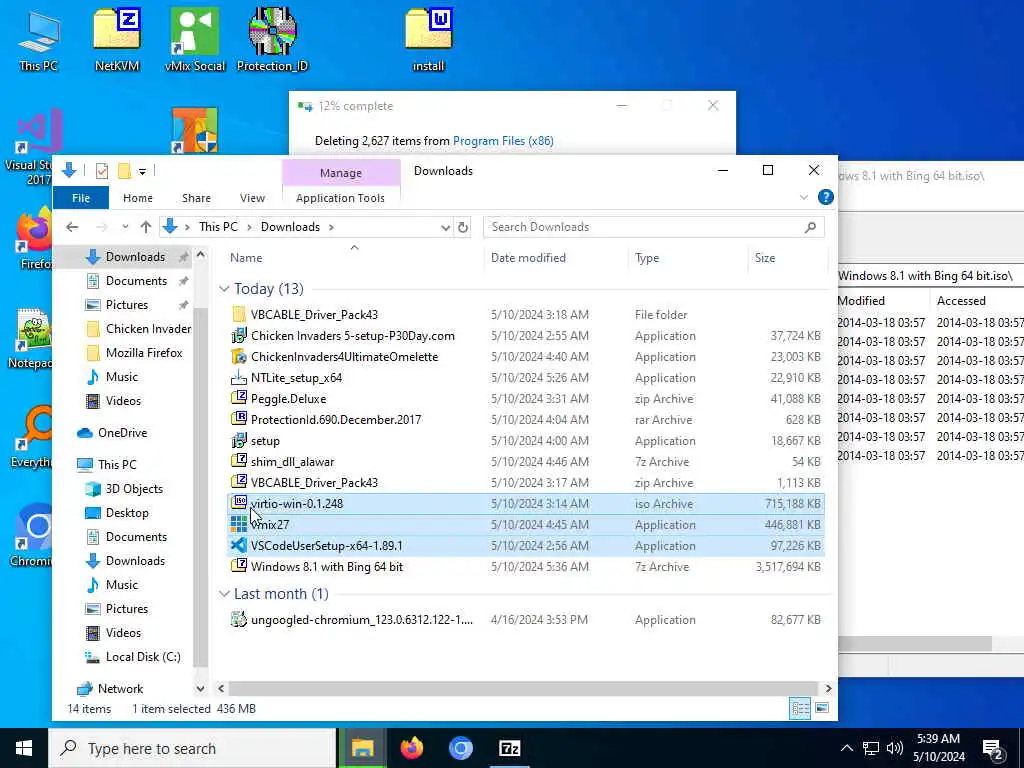Open the install folder on desktop
This screenshot has height=768, width=1024.
[428, 40]
